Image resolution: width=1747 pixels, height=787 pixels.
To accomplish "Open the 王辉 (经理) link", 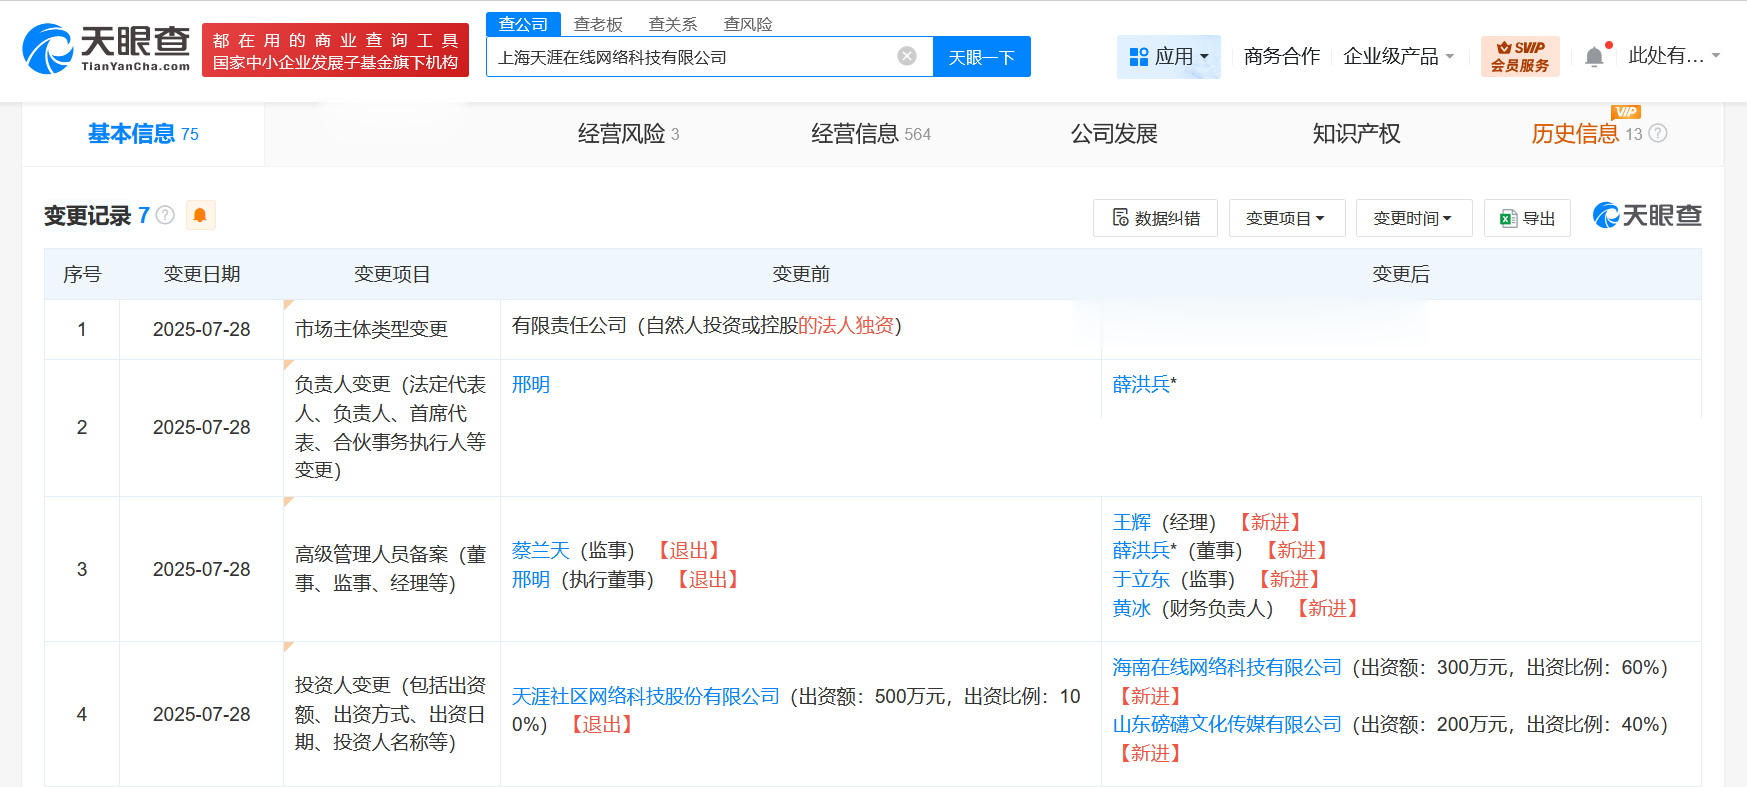I will (x=1132, y=523).
